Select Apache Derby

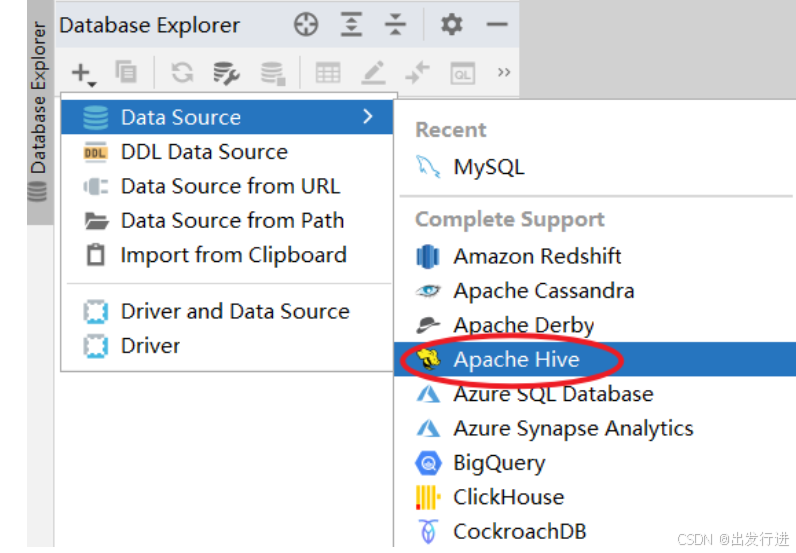pyautogui.click(x=595, y=325)
